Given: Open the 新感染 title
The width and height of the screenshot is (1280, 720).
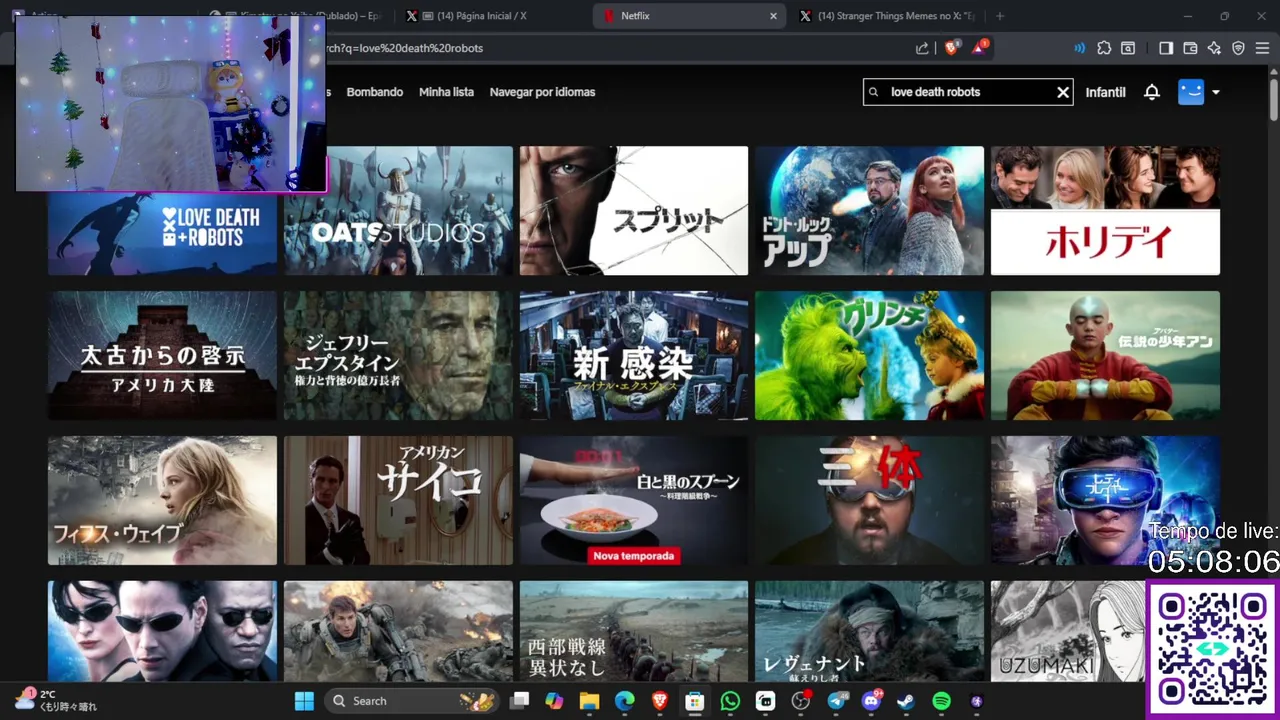Looking at the screenshot, I should [x=634, y=355].
